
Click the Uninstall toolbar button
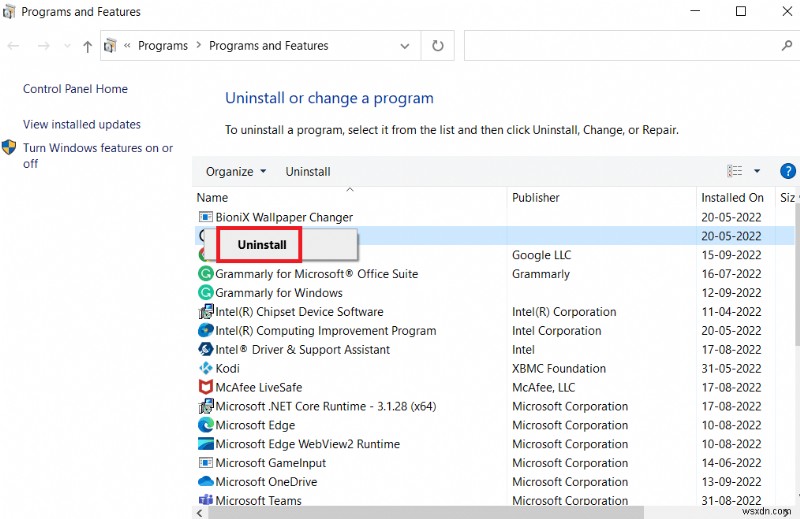pyautogui.click(x=308, y=171)
